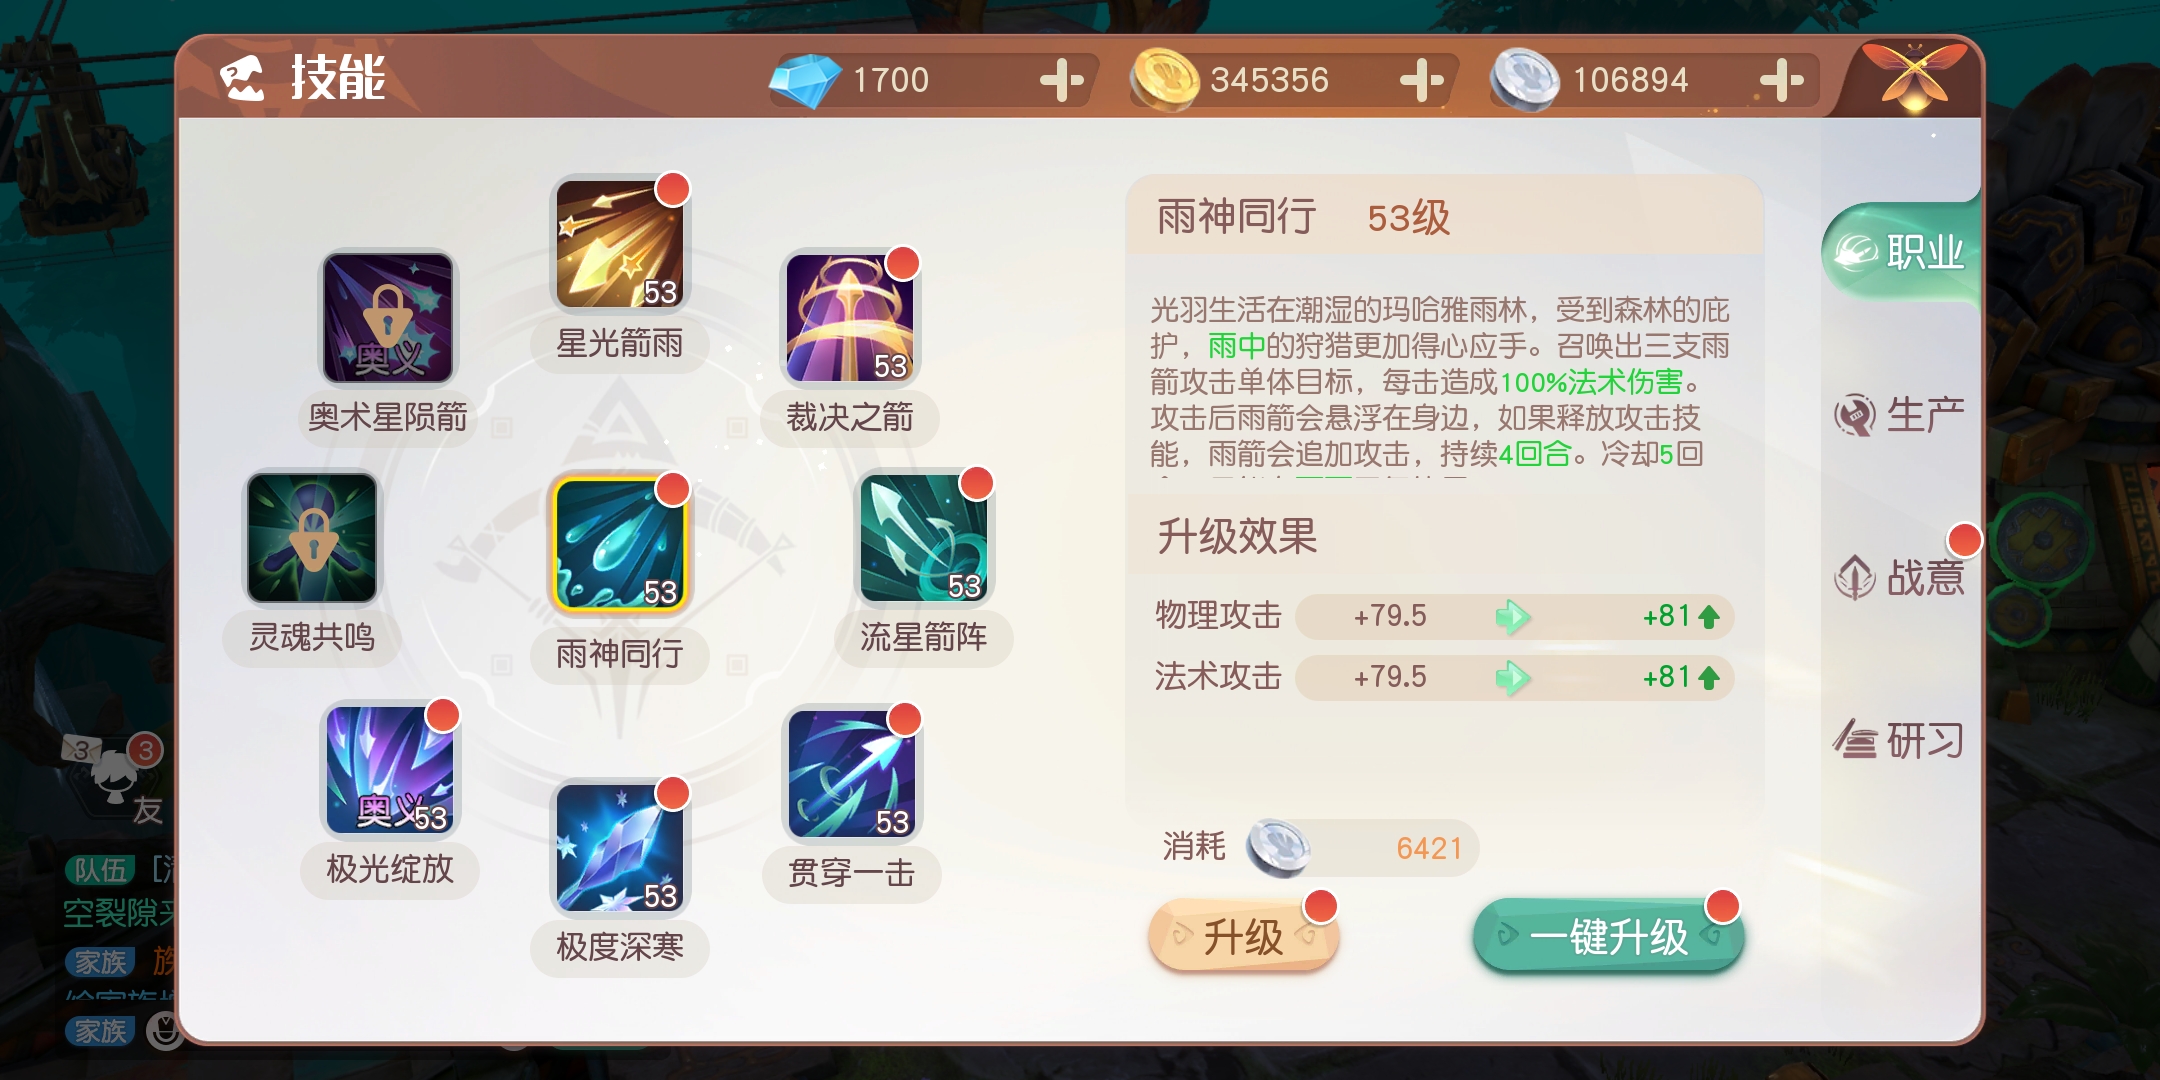Switch to the 生产 tab
The image size is (2160, 1080).
click(x=1900, y=415)
